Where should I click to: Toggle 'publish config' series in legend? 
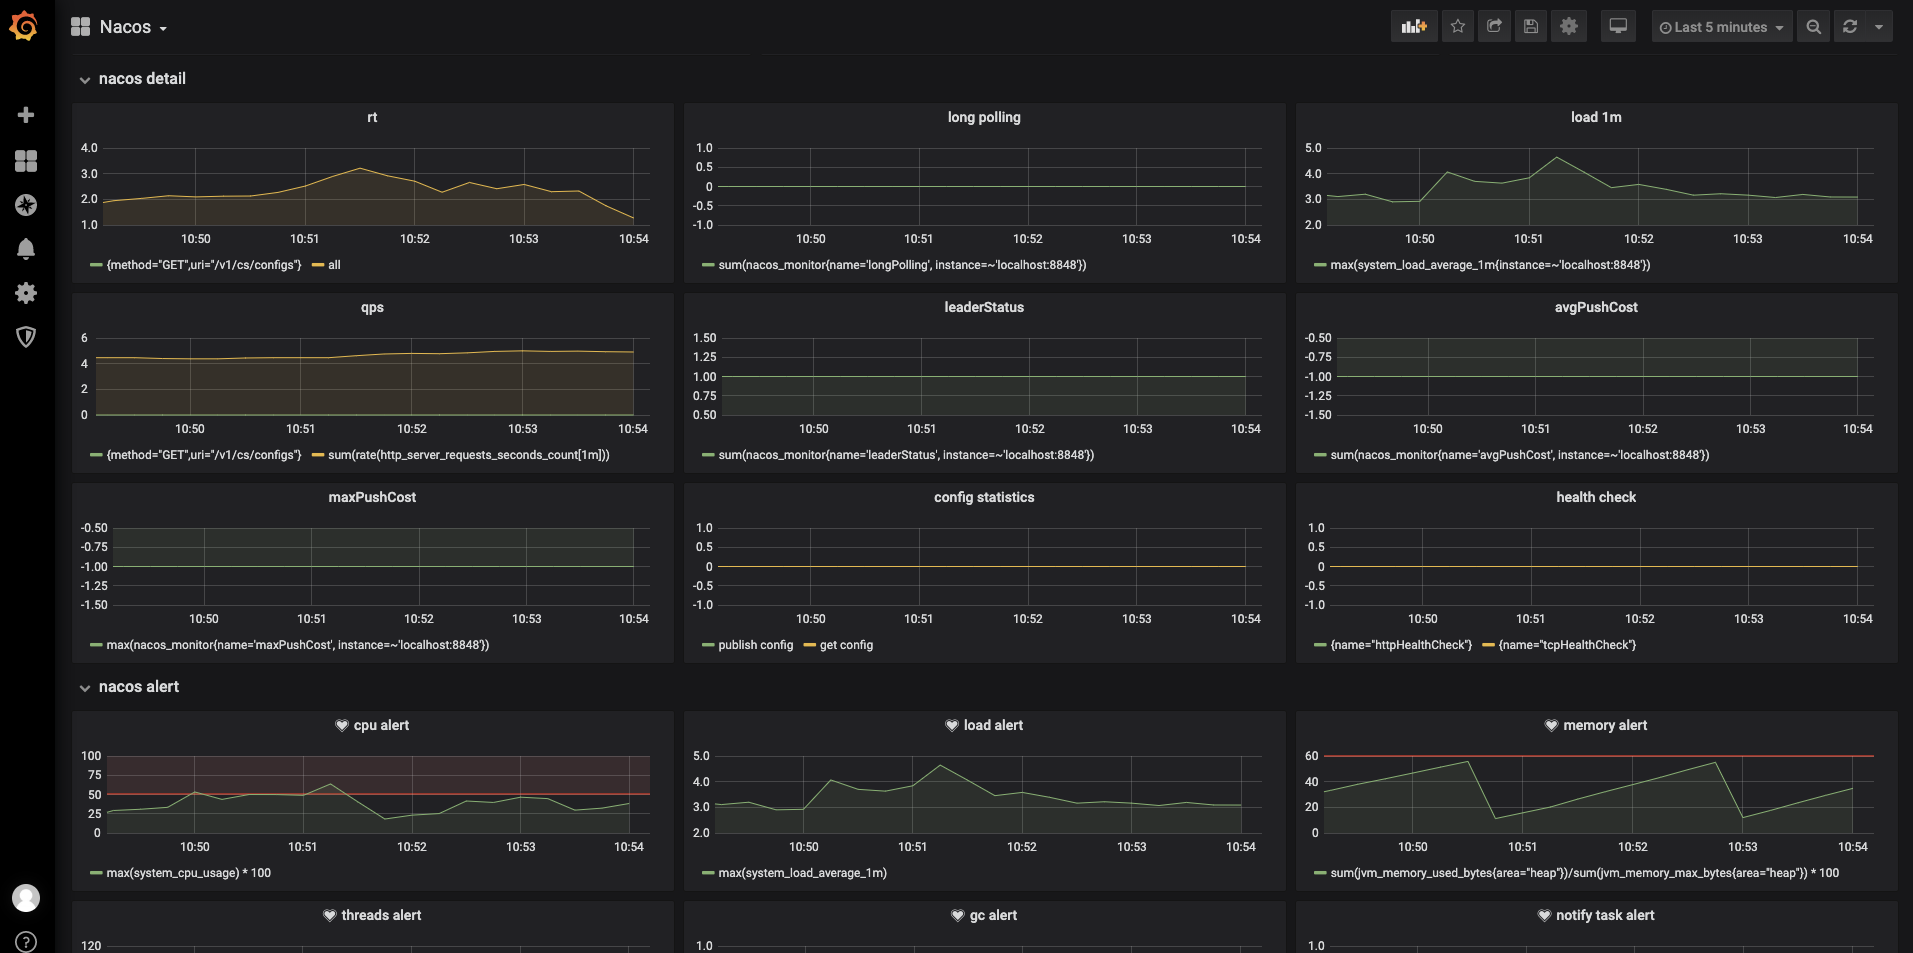[x=755, y=645]
